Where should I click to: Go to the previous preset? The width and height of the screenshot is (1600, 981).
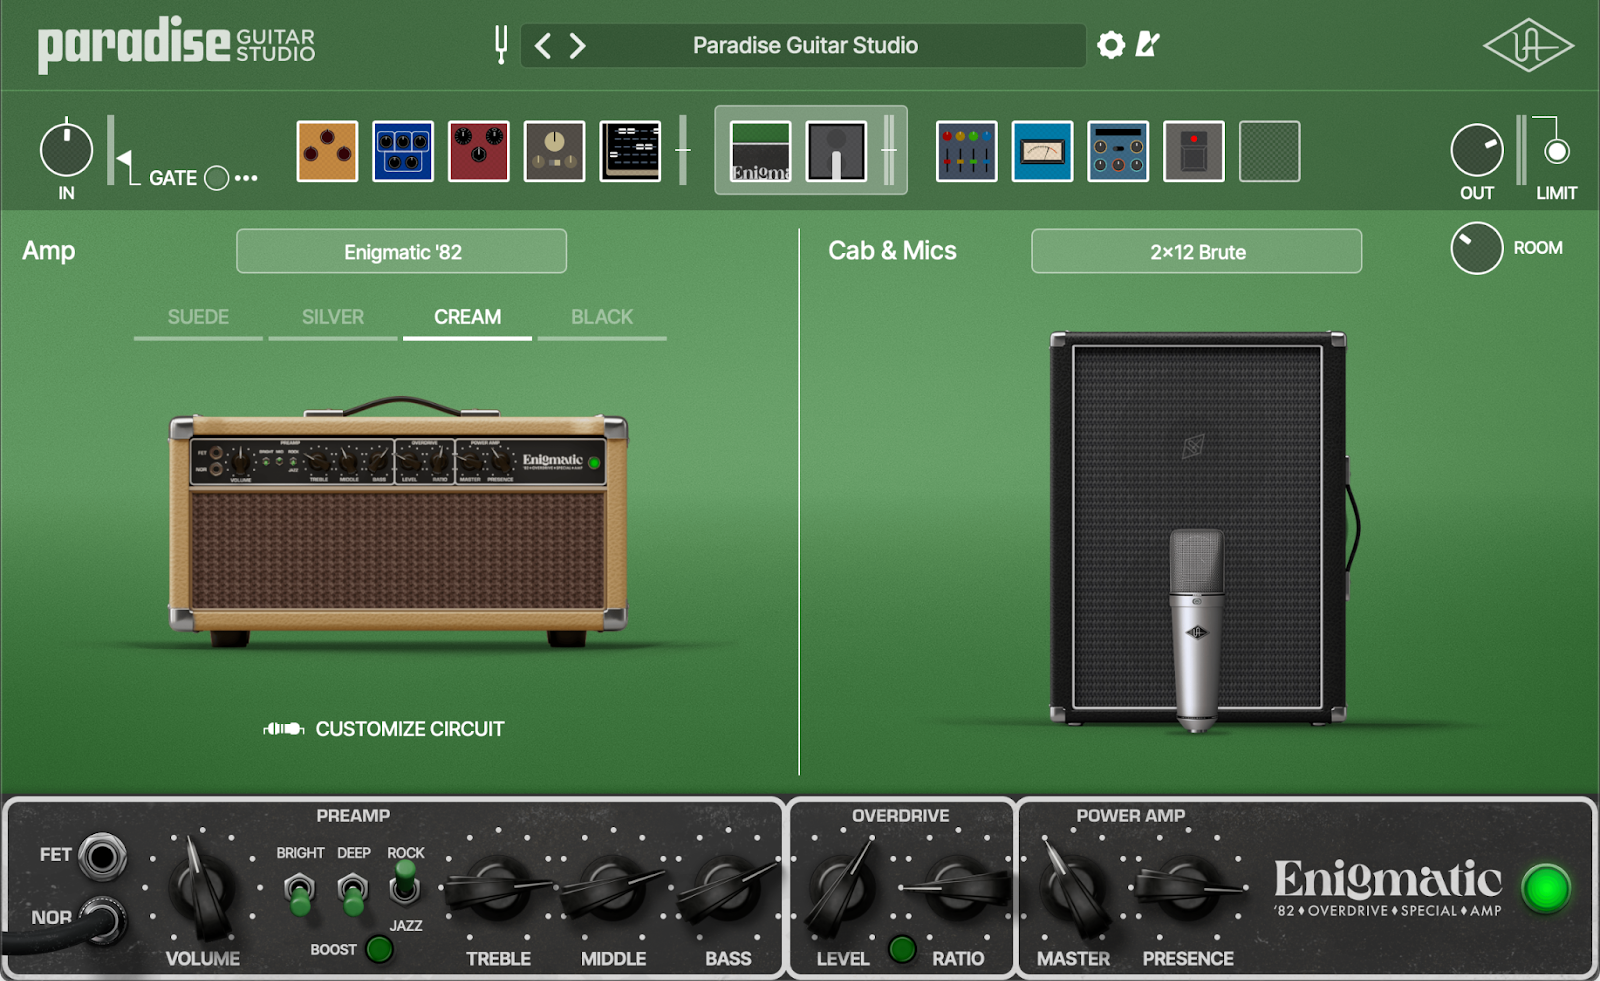pos(543,46)
